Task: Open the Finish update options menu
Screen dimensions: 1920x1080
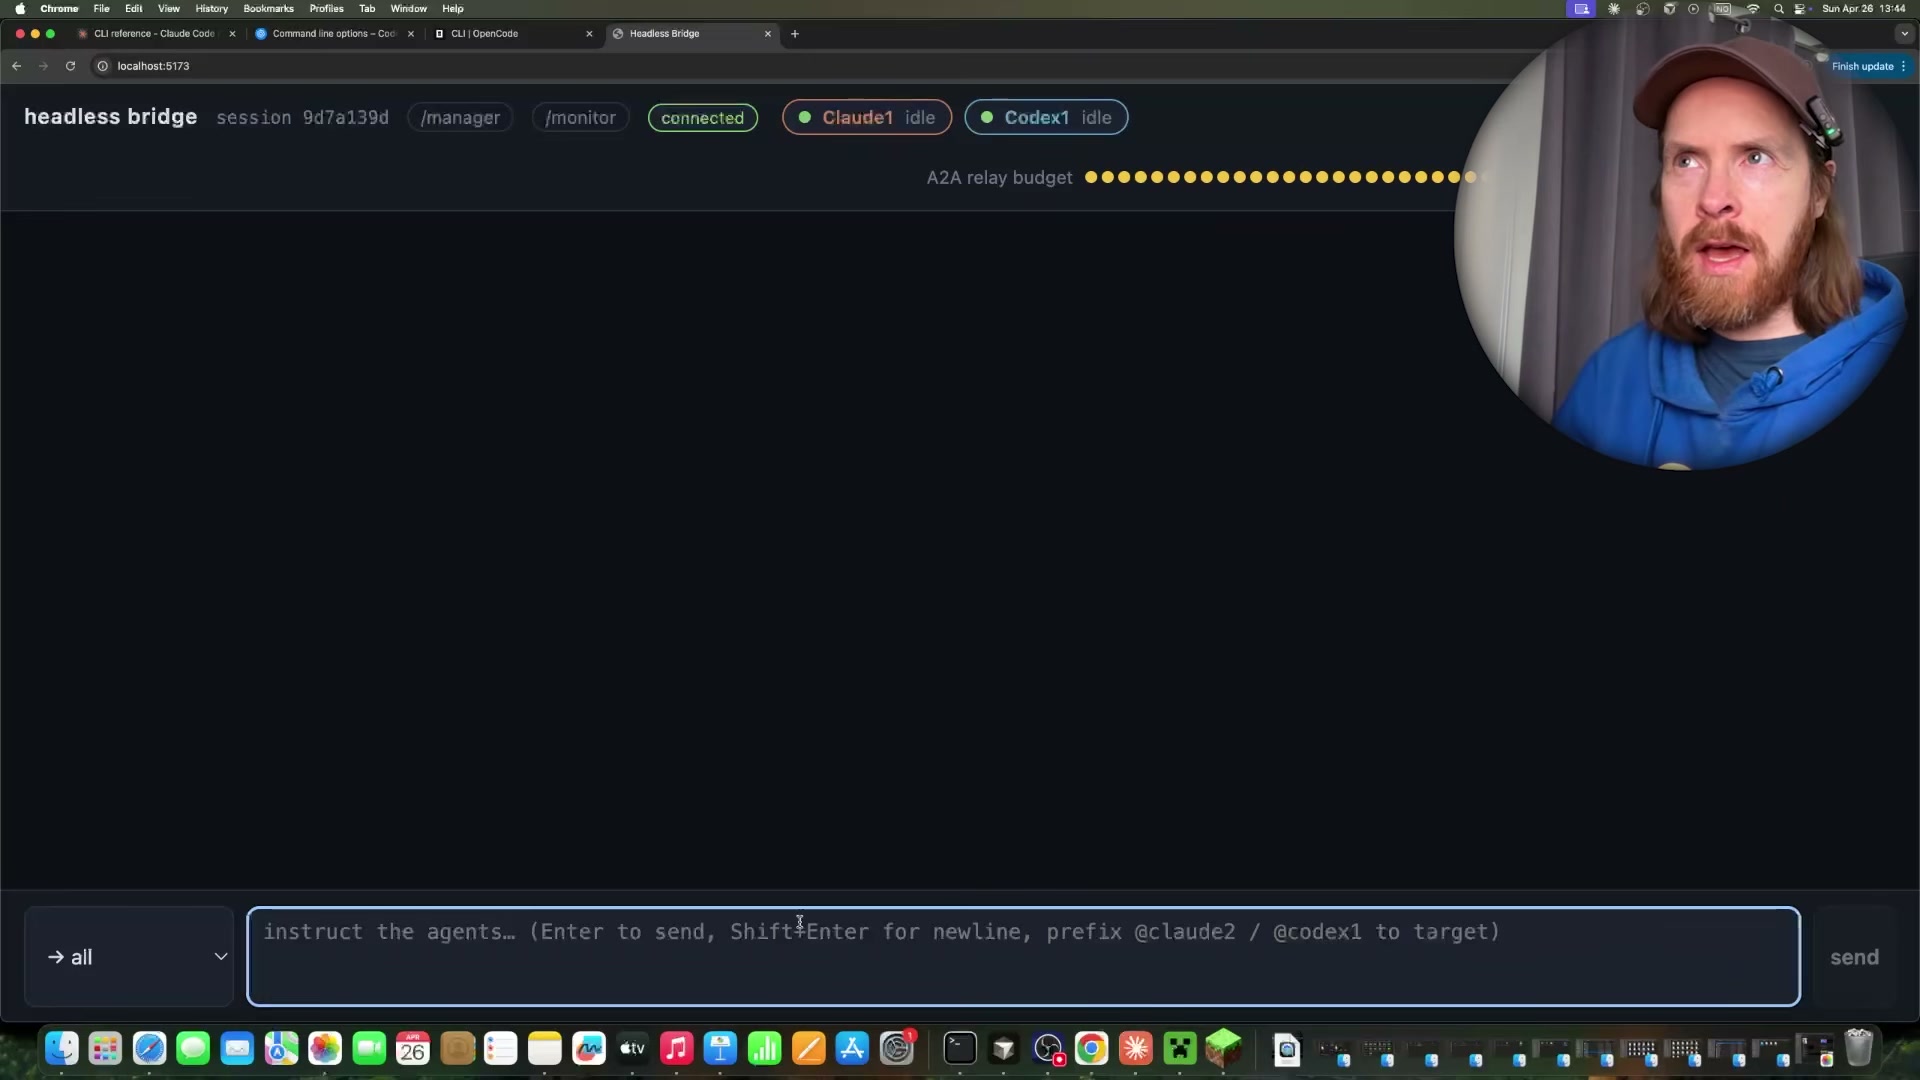Action: pos(1903,66)
